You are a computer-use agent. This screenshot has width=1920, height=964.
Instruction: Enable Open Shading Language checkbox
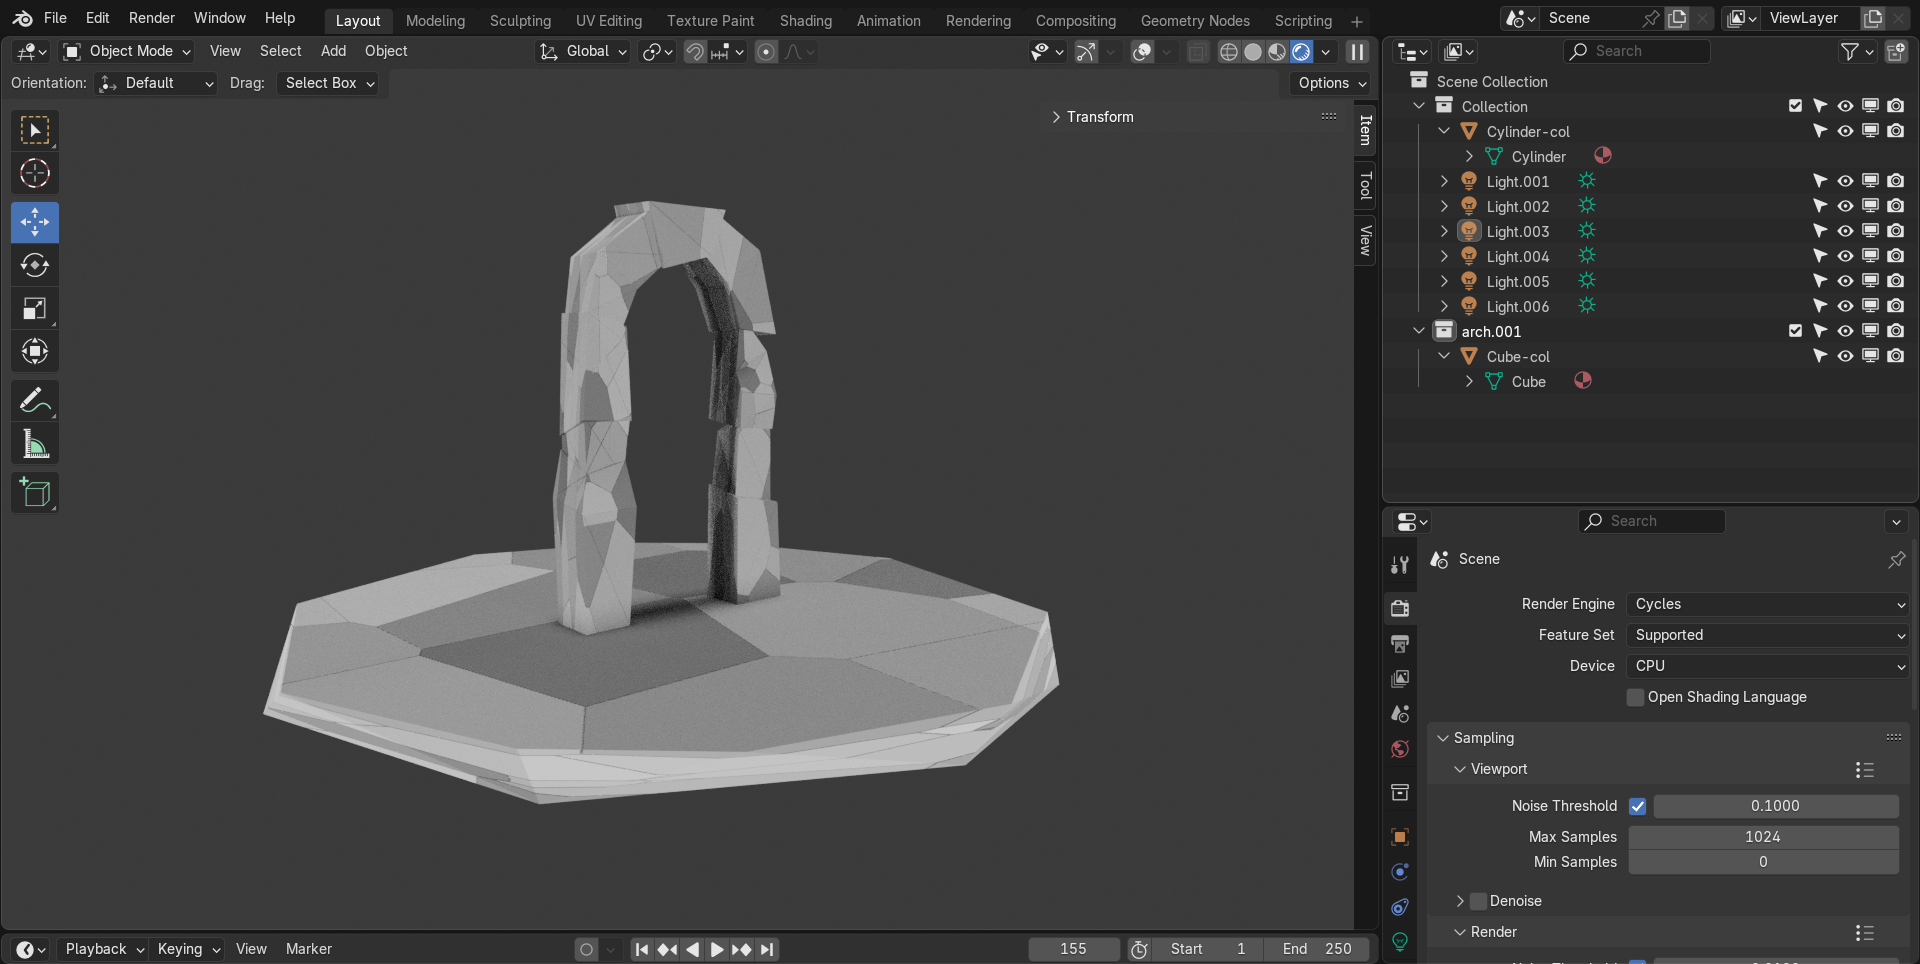pos(1636,697)
